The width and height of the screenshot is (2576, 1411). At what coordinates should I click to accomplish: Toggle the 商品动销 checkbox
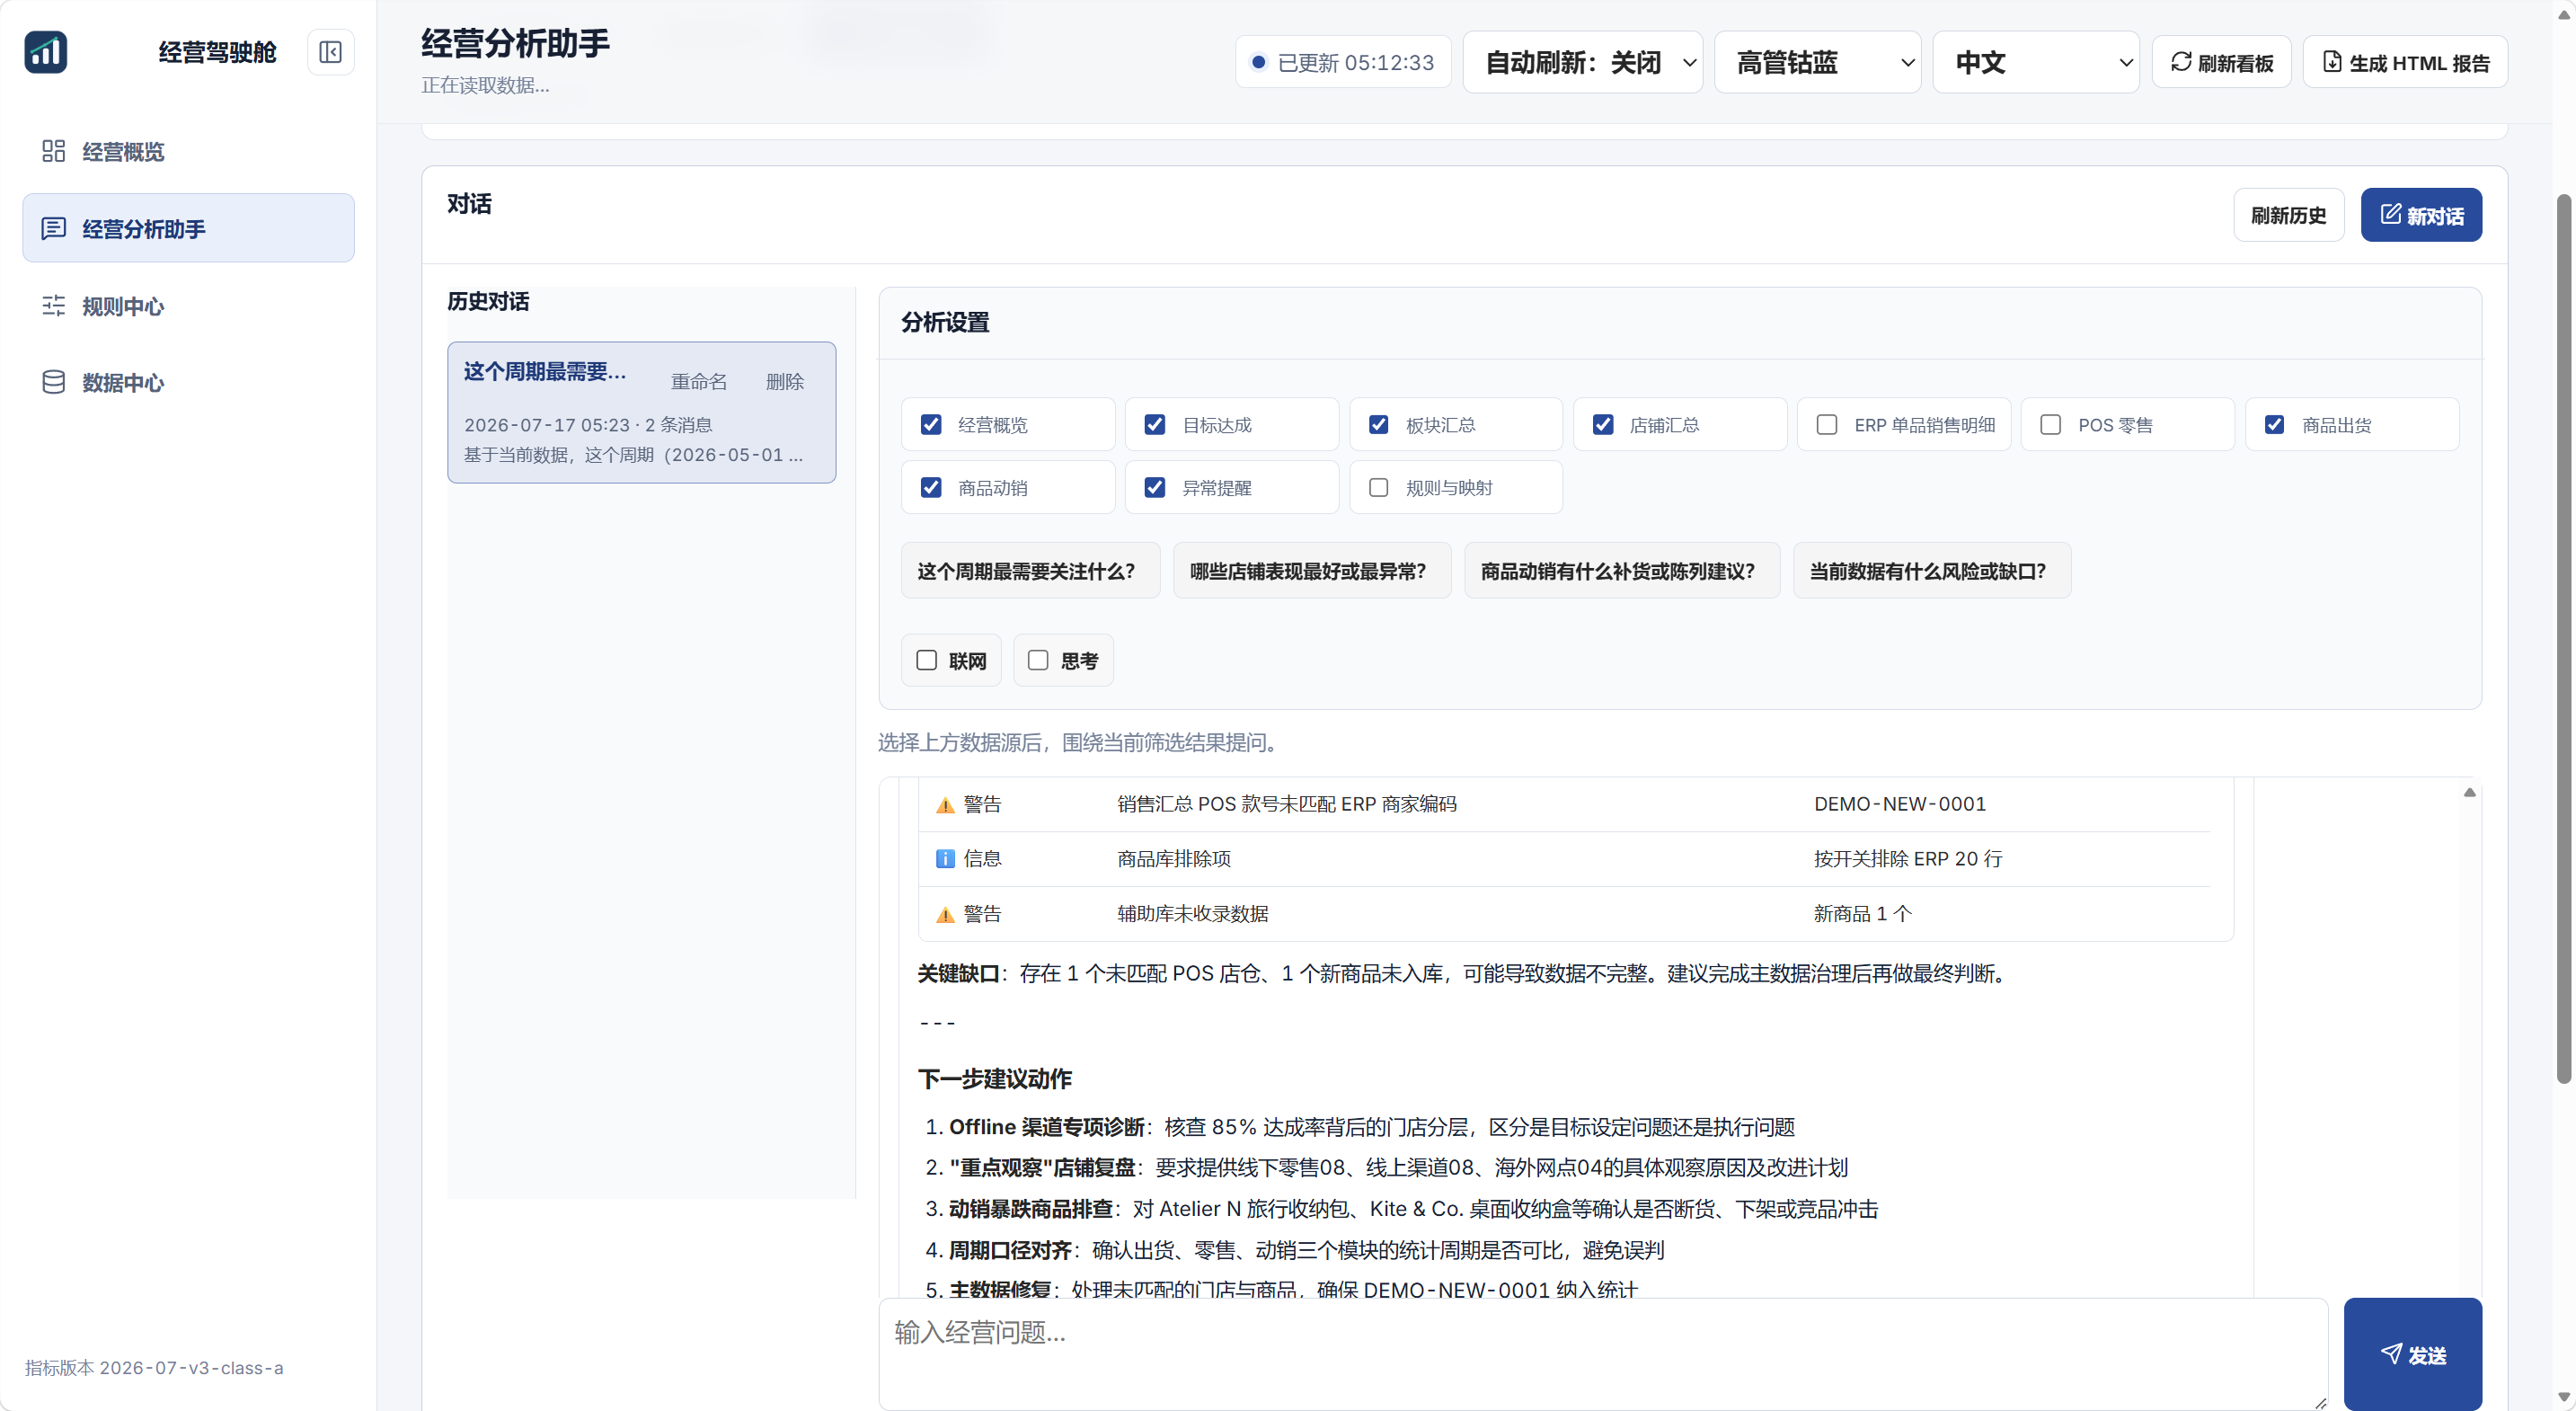coord(931,487)
